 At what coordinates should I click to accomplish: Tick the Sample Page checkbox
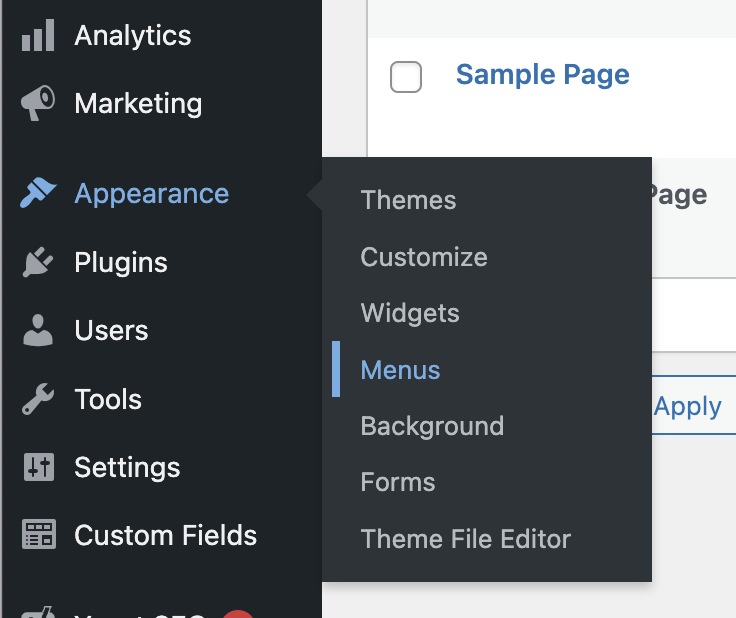(x=406, y=77)
